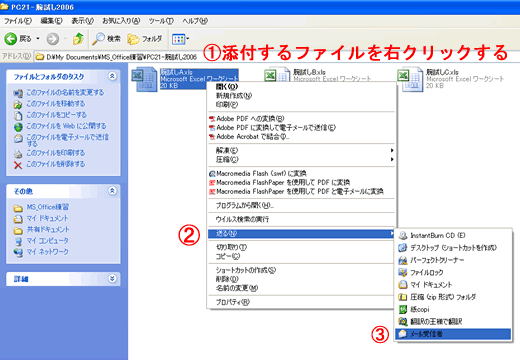Send to 紙copi
This screenshot has height=360, width=520.
click(x=453, y=309)
